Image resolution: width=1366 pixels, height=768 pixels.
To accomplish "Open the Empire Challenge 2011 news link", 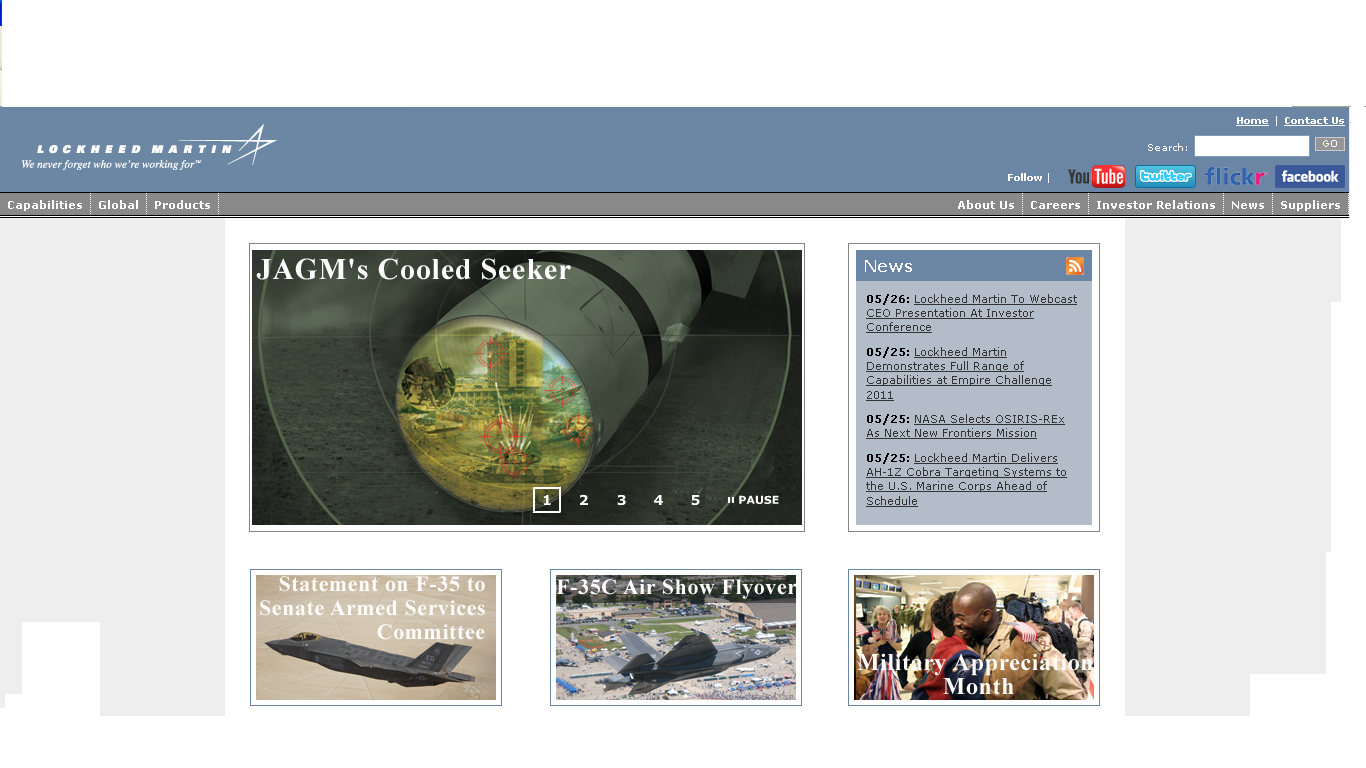I will click(959, 374).
